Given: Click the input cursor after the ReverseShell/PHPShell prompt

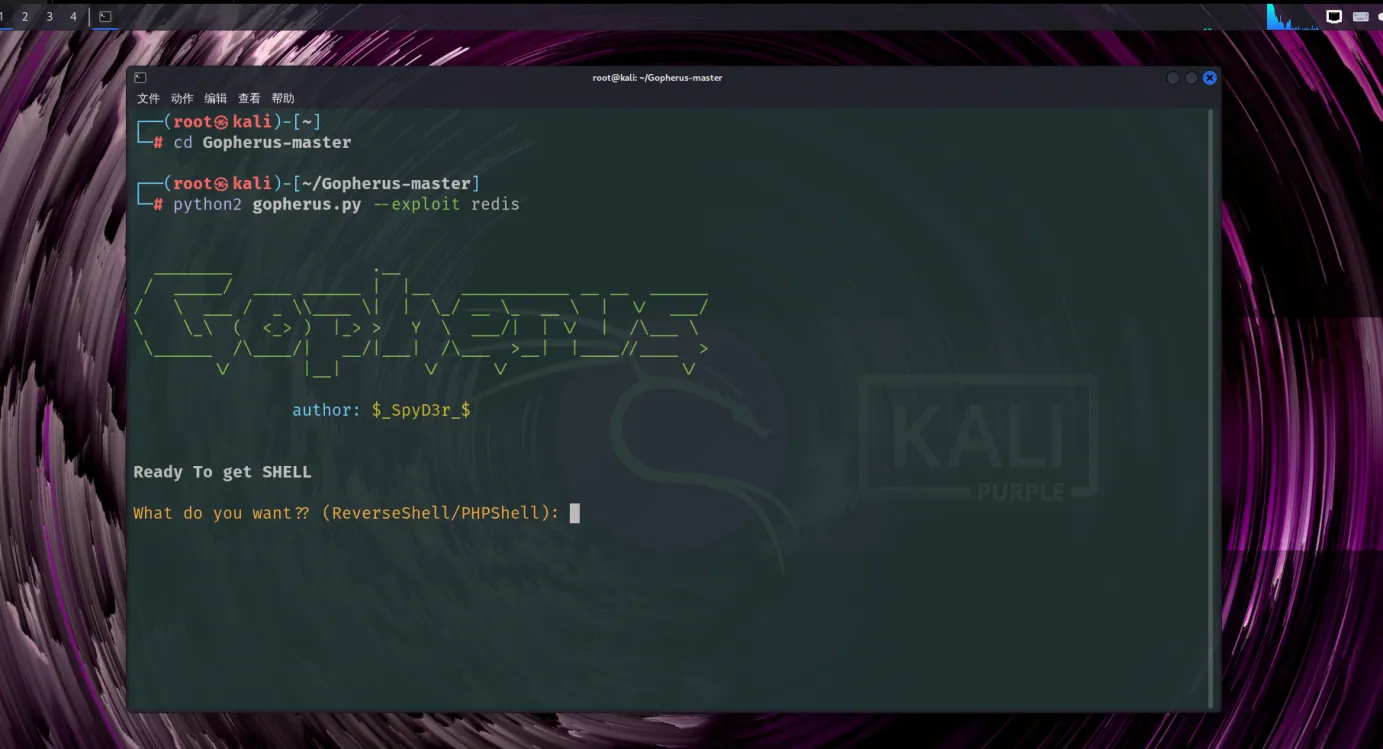Looking at the screenshot, I should [575, 513].
